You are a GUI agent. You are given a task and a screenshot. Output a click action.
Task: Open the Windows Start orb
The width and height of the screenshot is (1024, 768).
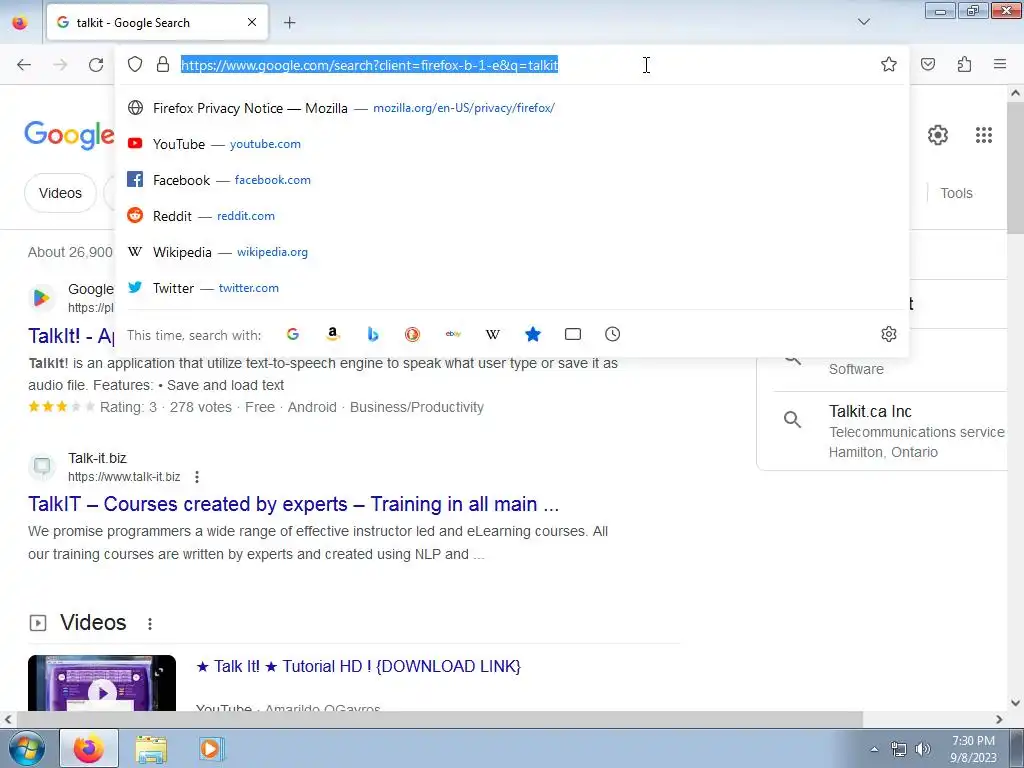pyautogui.click(x=27, y=748)
